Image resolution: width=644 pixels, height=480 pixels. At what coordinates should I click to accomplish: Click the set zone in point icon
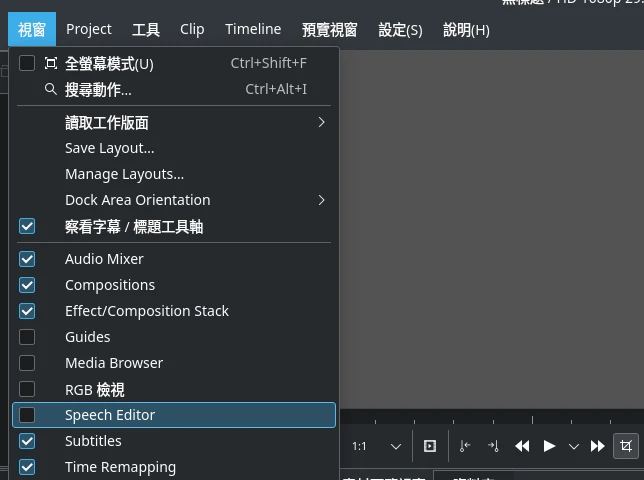(x=465, y=446)
